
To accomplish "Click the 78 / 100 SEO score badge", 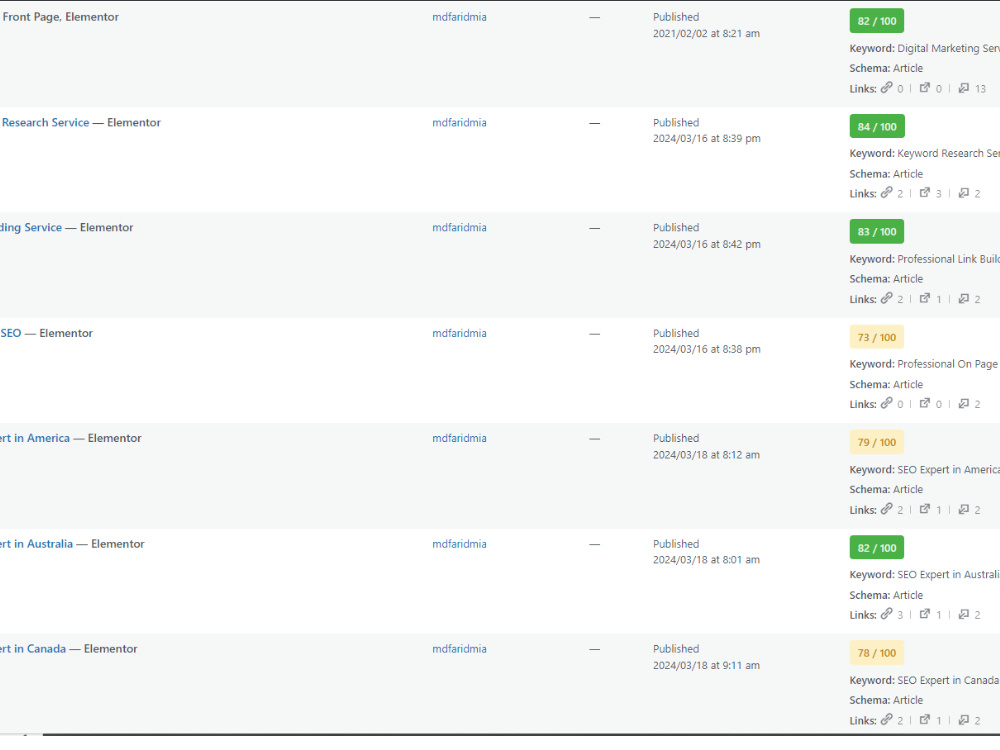I will click(x=876, y=652).
